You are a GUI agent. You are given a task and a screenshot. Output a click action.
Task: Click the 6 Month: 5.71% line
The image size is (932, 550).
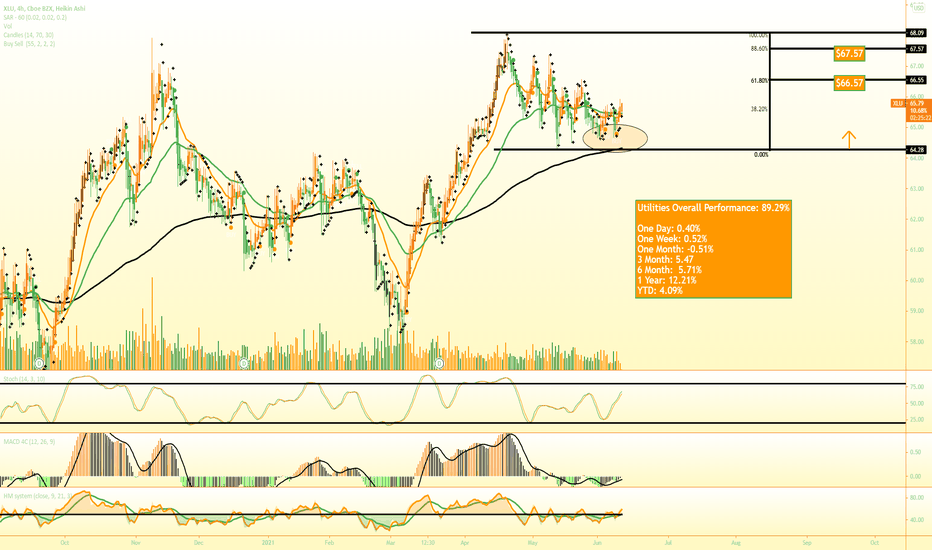(x=669, y=270)
